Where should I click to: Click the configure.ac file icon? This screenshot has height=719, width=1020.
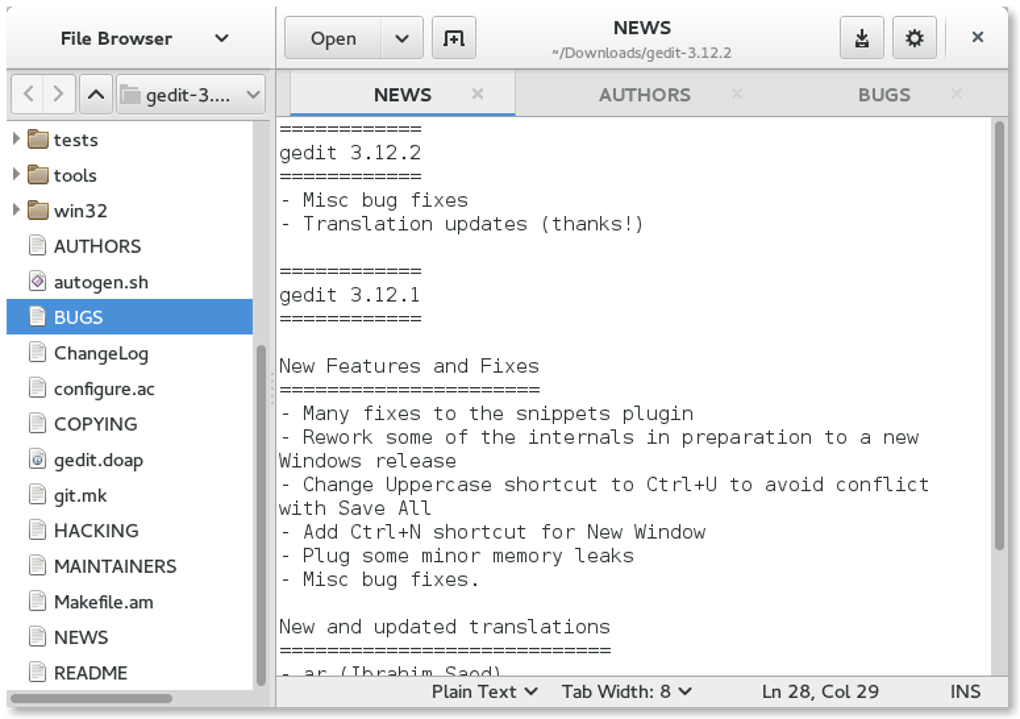pyautogui.click(x=38, y=388)
